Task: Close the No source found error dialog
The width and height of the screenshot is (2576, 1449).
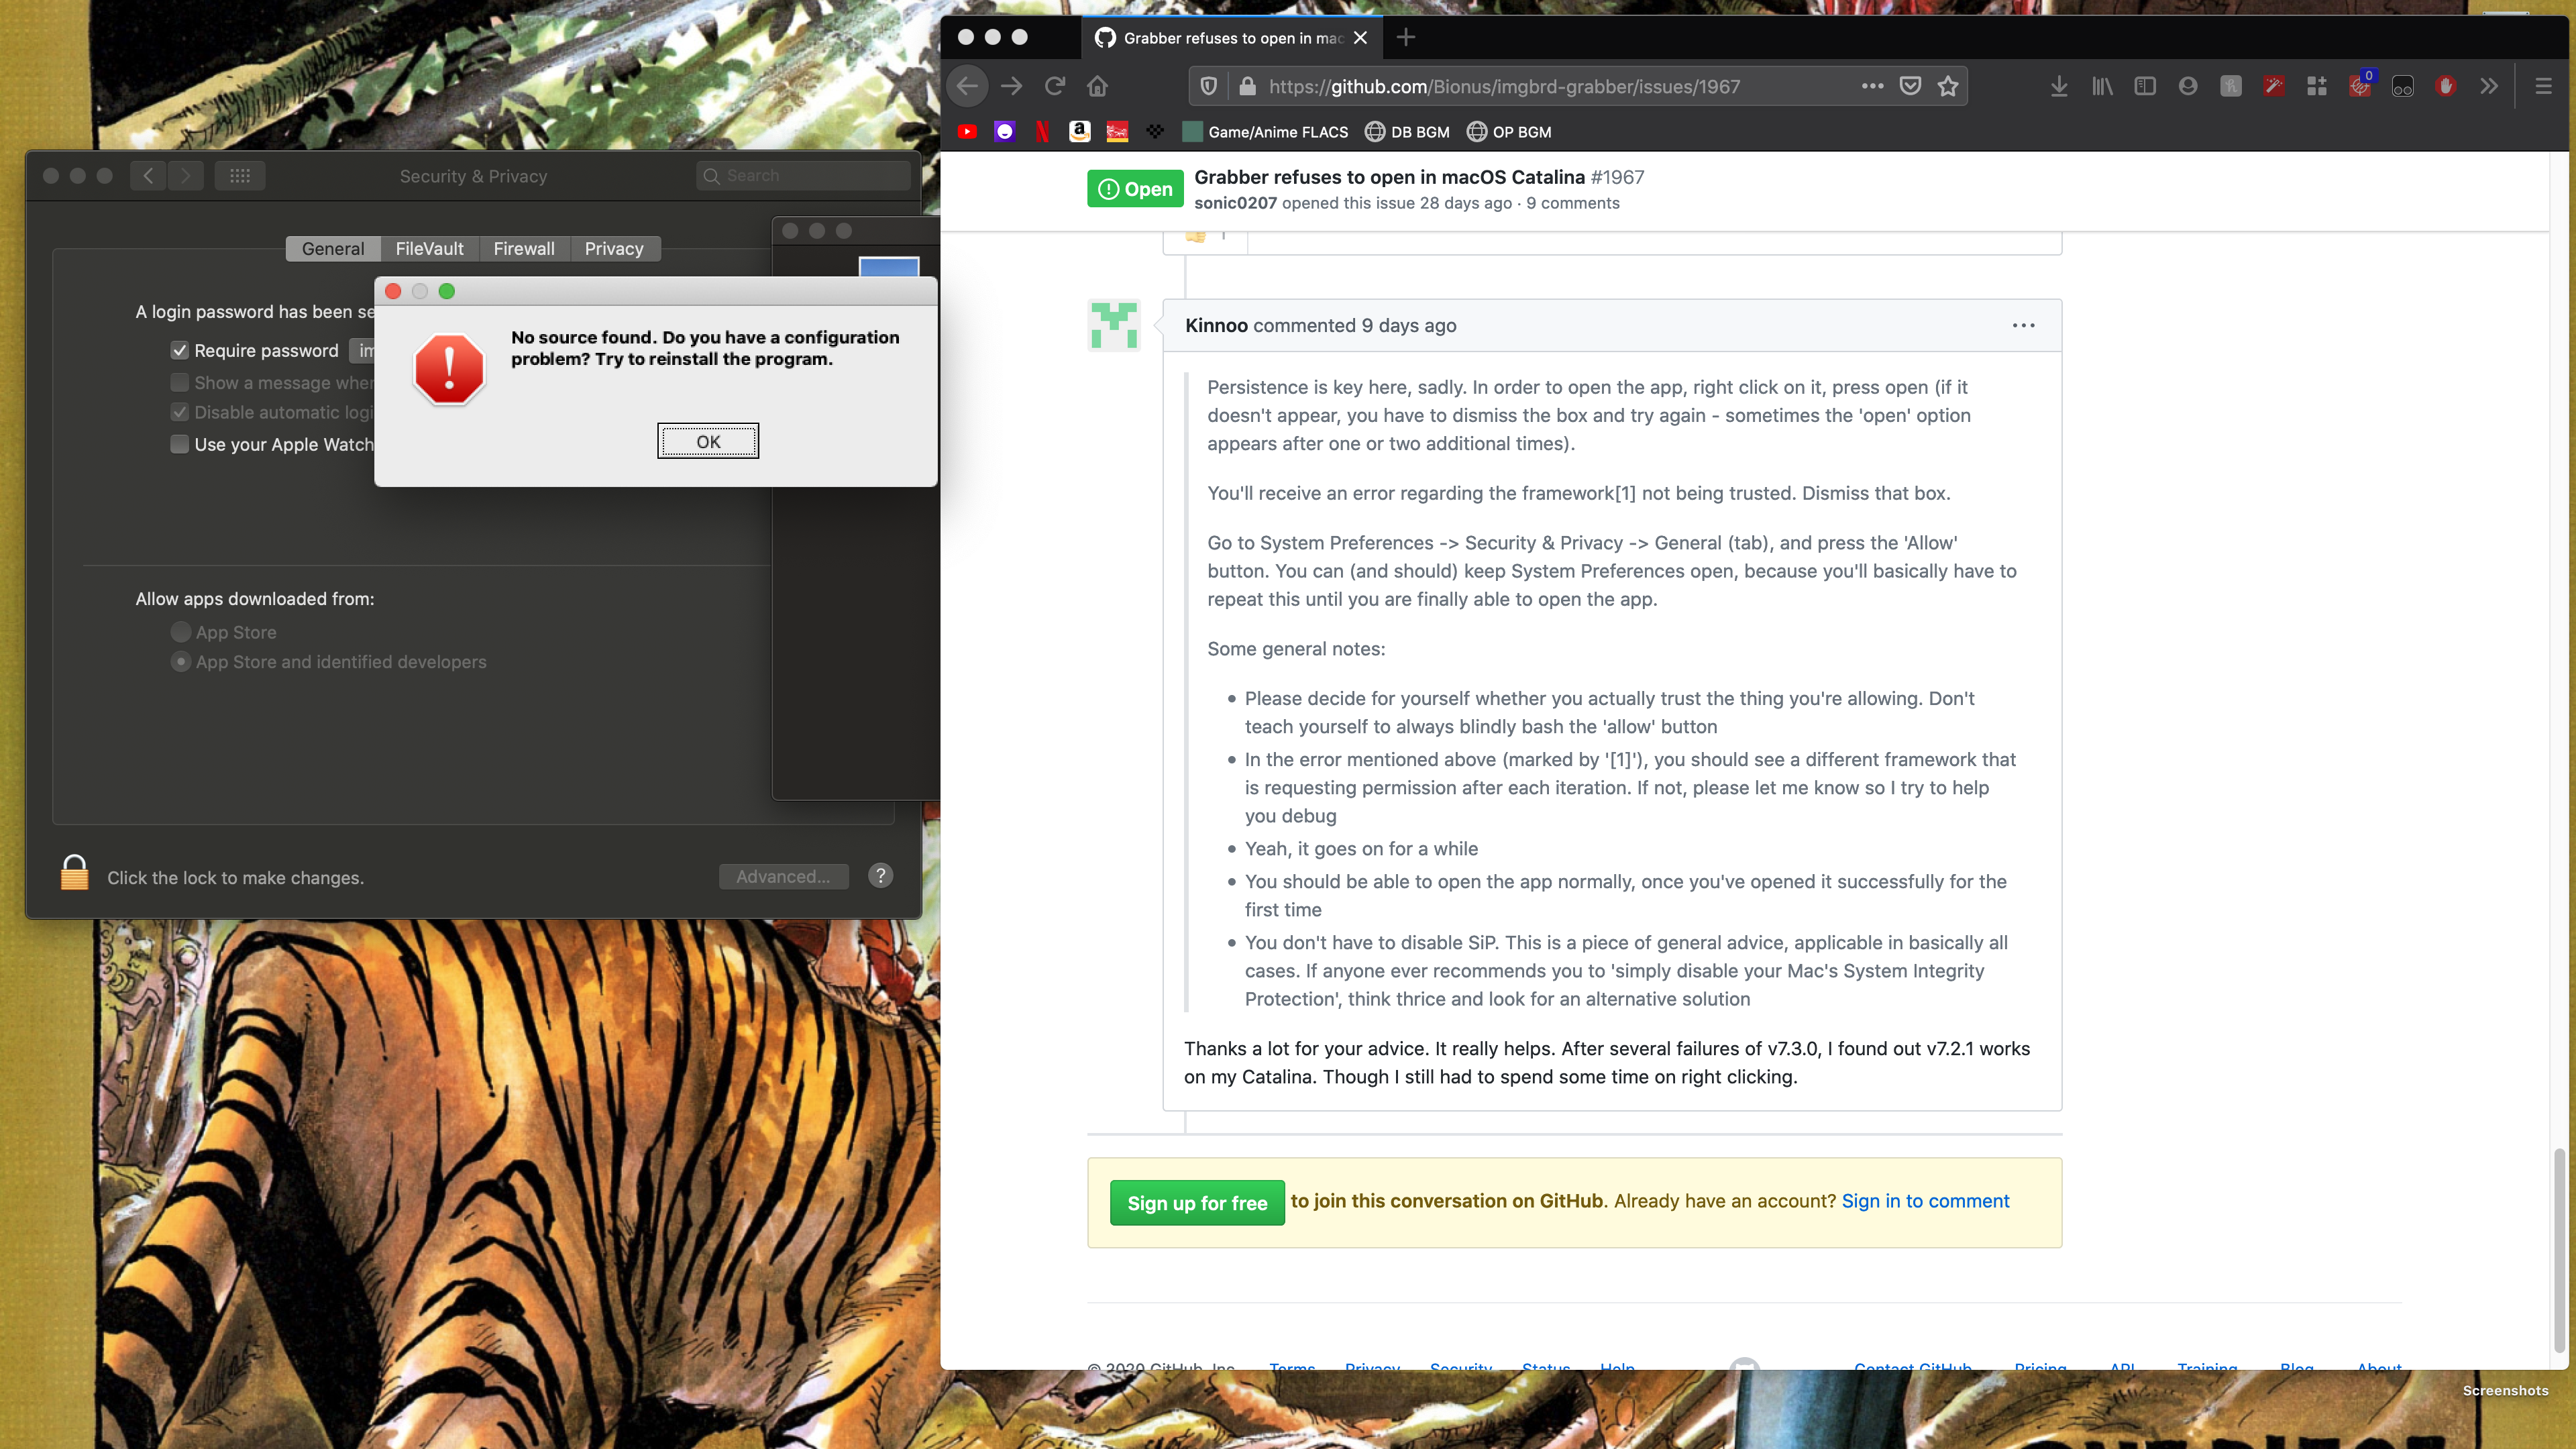Action: click(393, 291)
